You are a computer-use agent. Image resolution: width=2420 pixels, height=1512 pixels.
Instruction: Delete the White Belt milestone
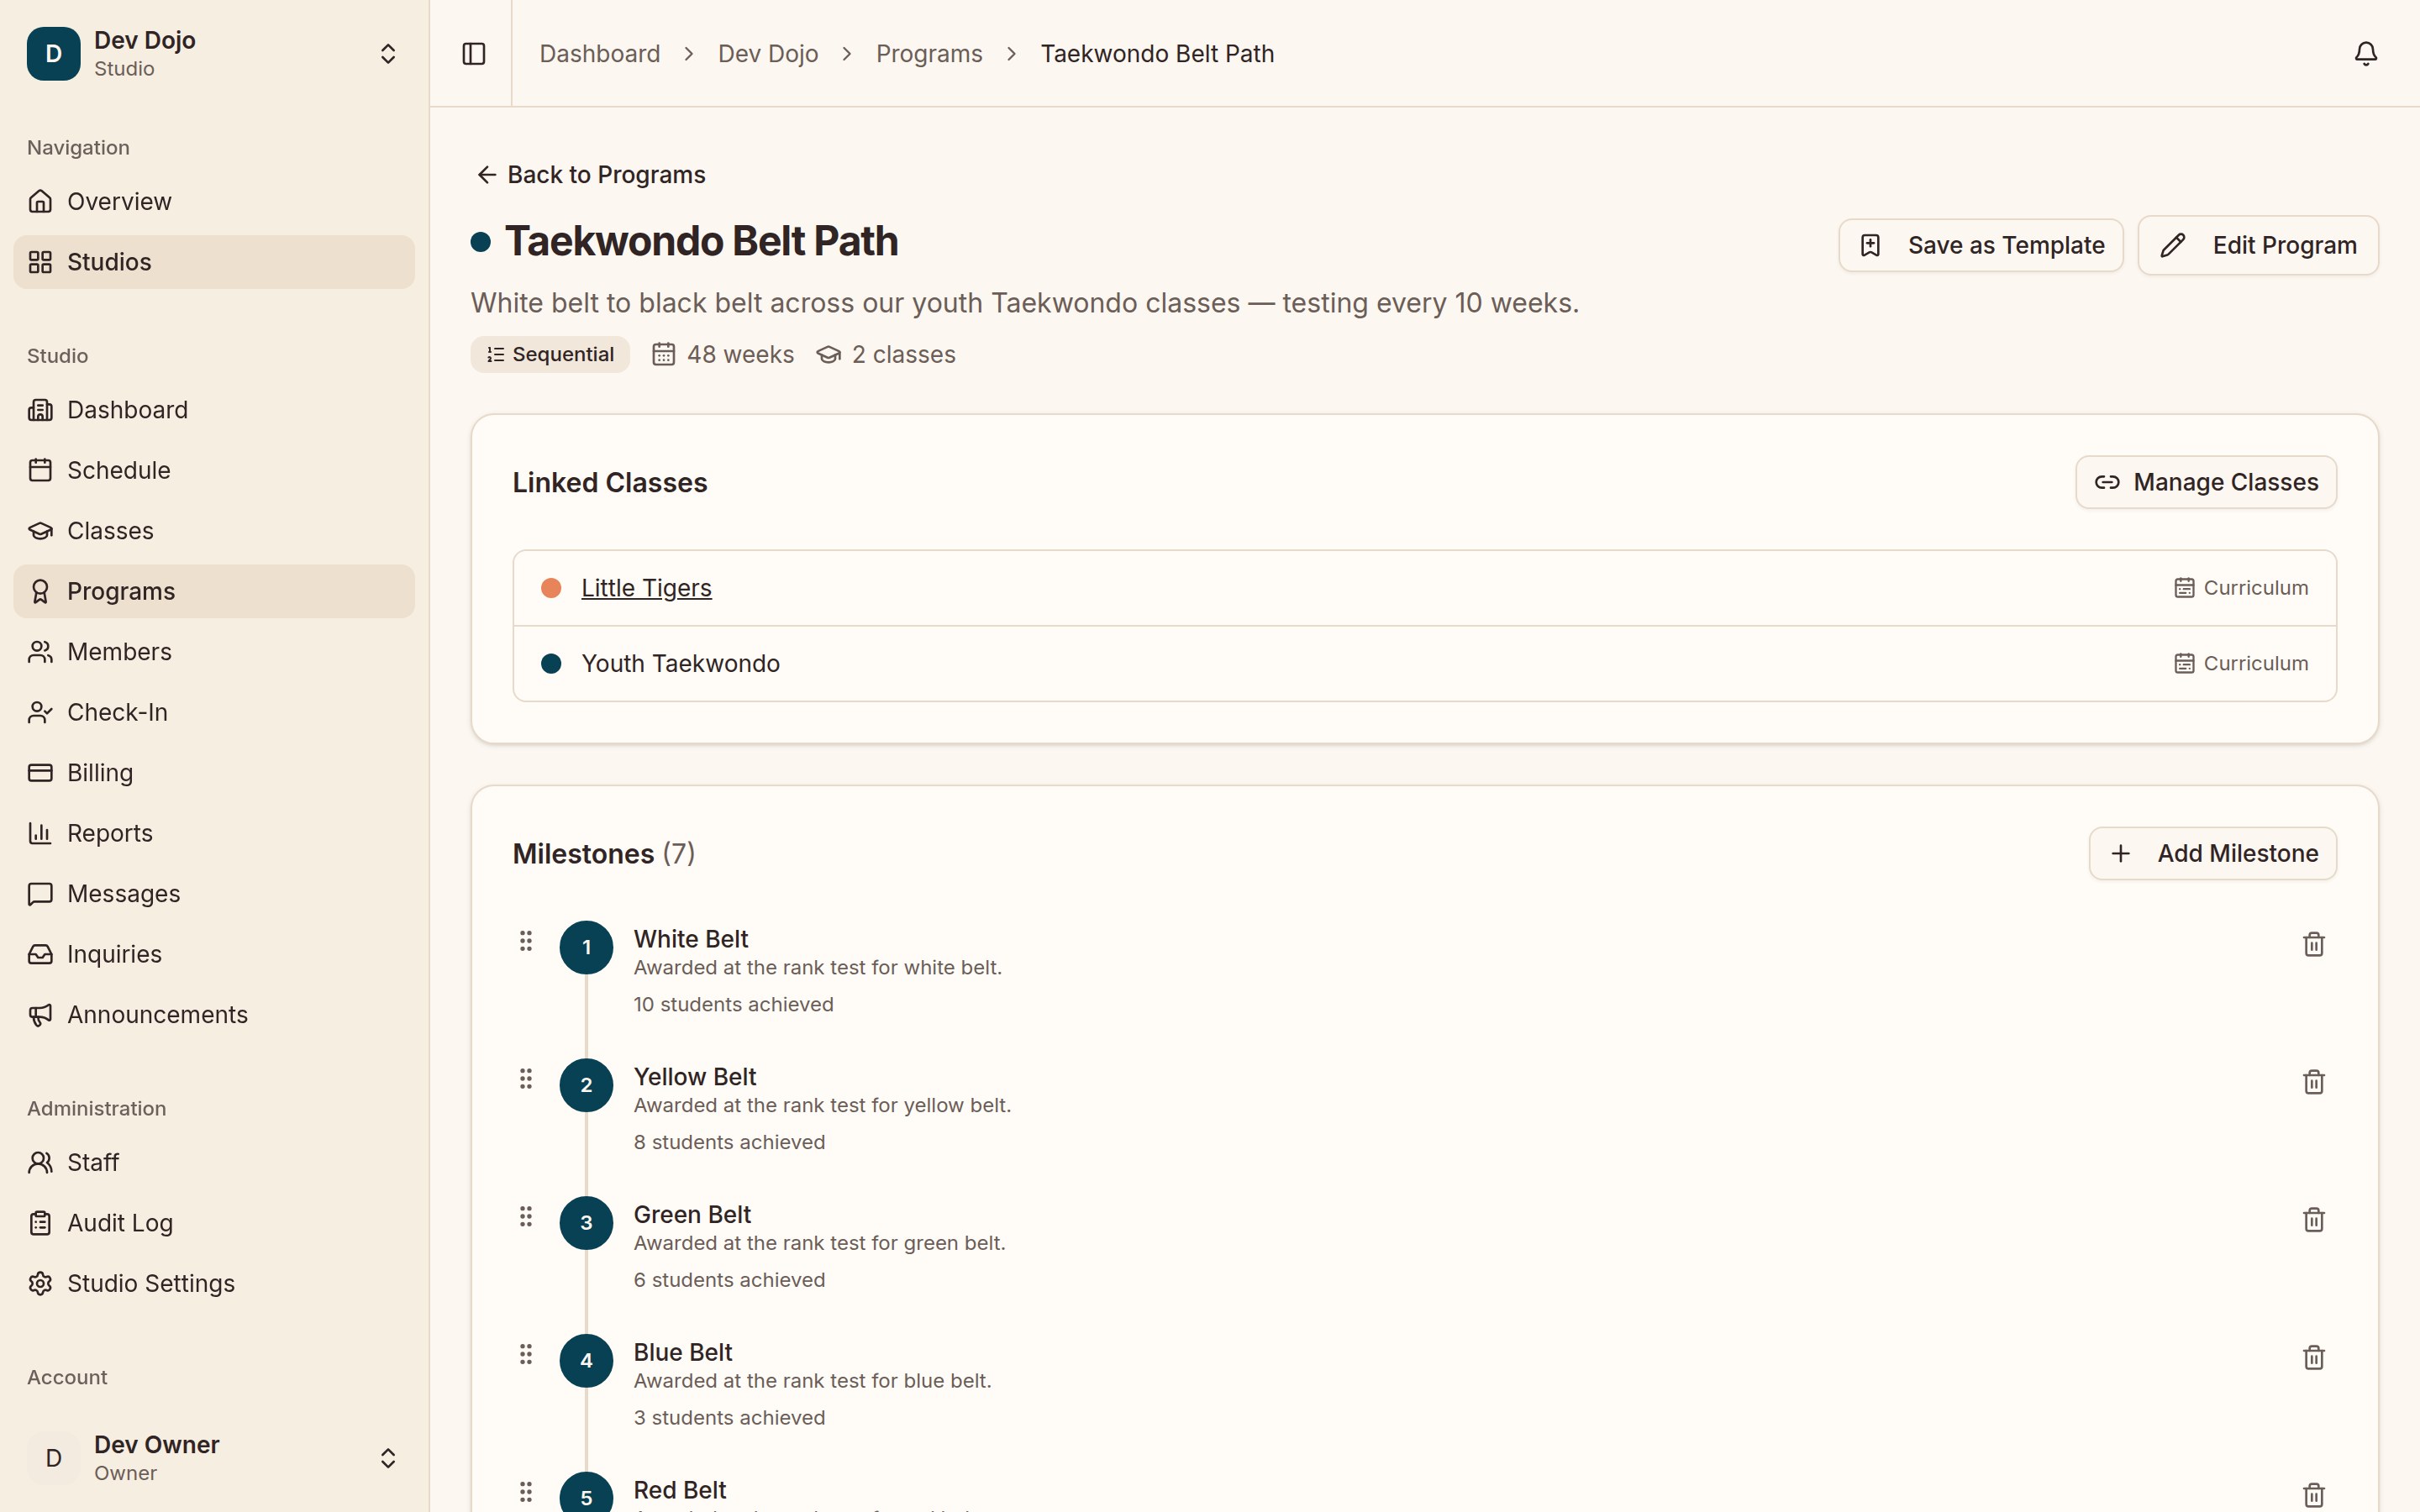click(x=2313, y=944)
